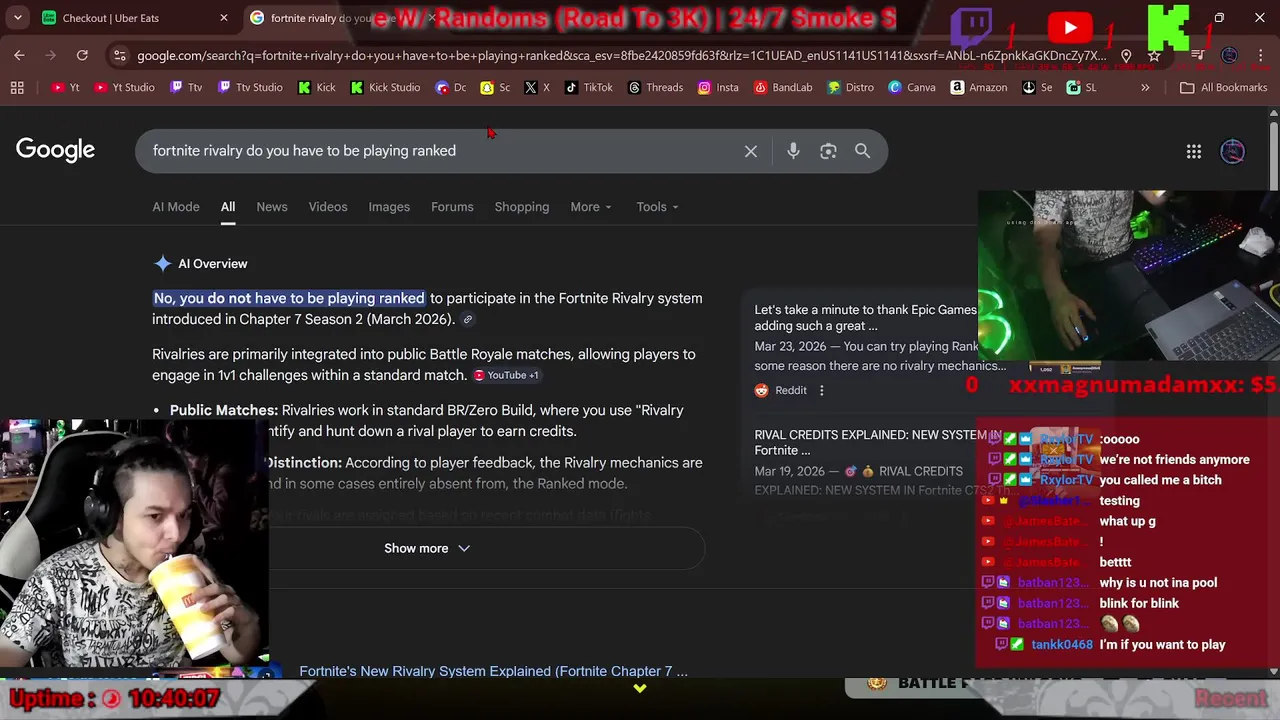Open the Tools dropdown
1280x720 pixels.
657,207
